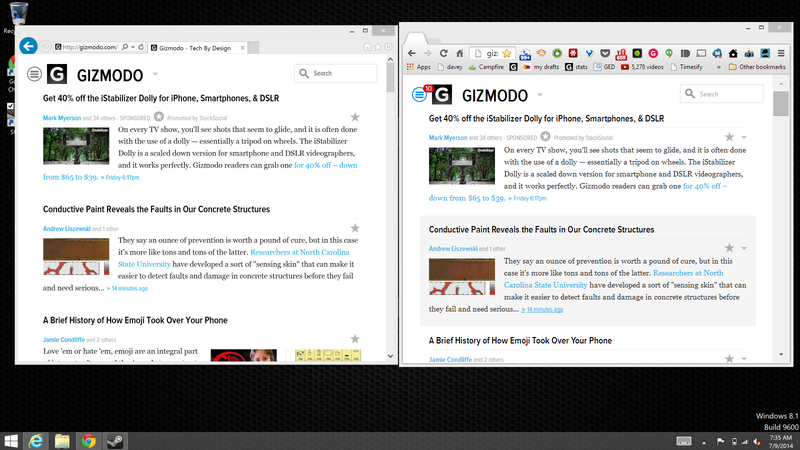Open Conductive Paint headline in IE window
The width and height of the screenshot is (800, 450).
click(x=156, y=209)
